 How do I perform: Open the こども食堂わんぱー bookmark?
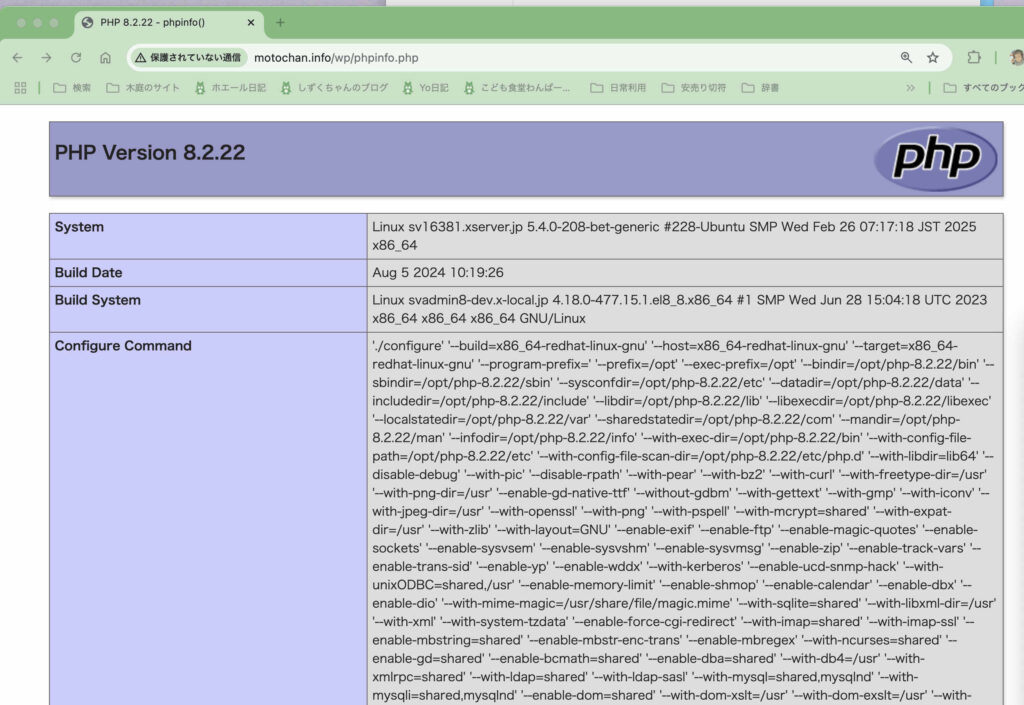517,87
